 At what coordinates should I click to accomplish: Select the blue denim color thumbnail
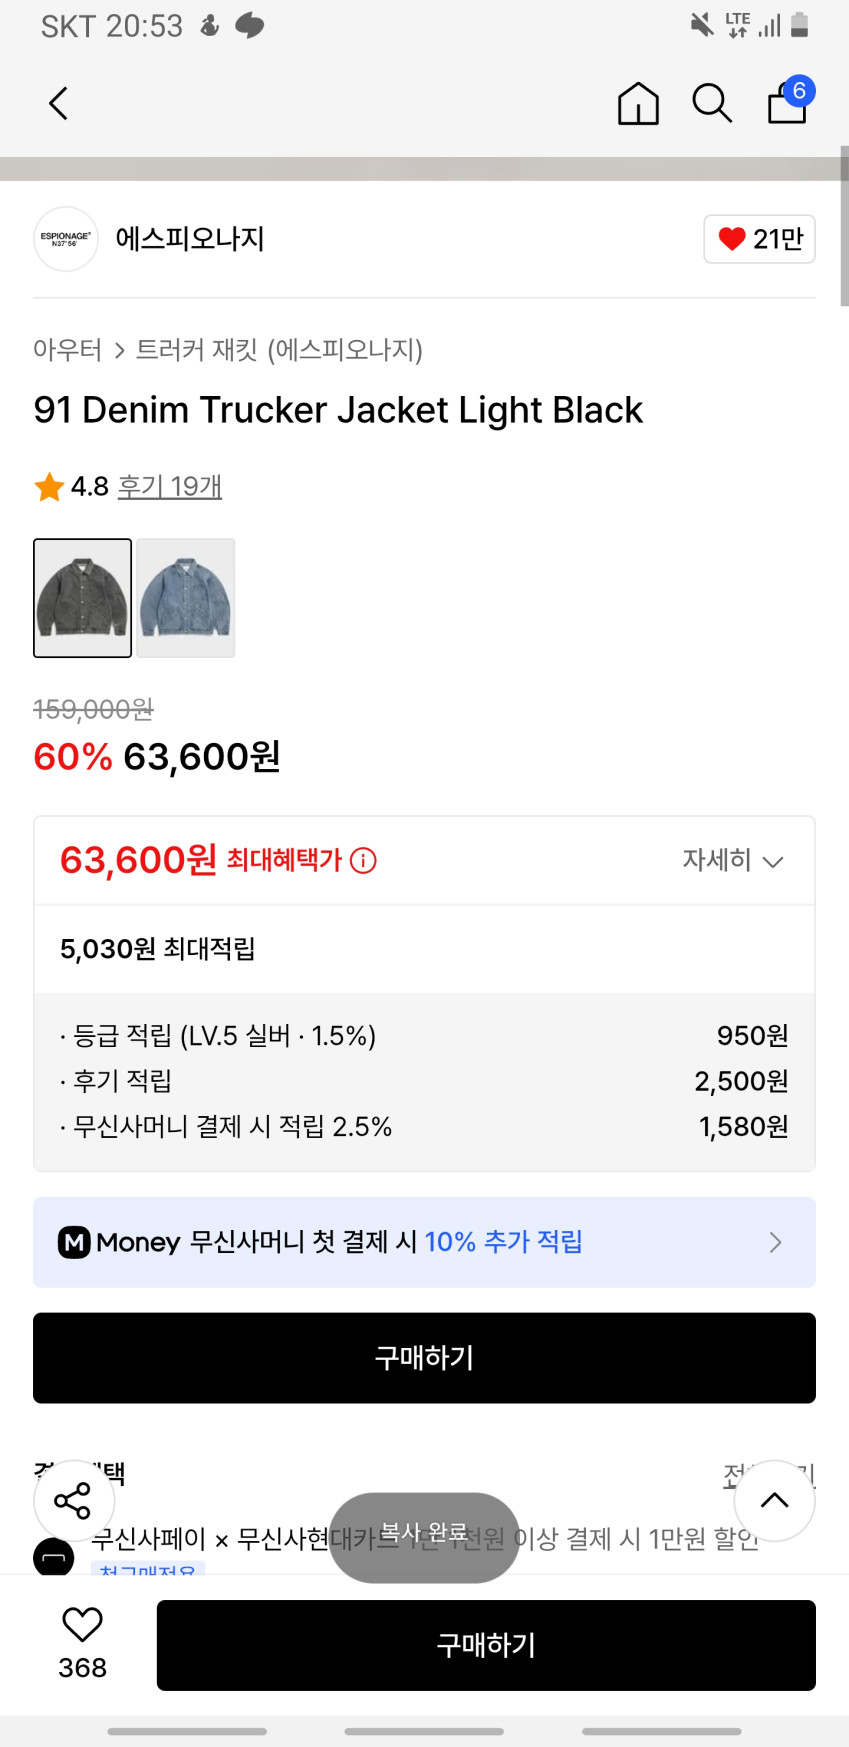(186, 598)
